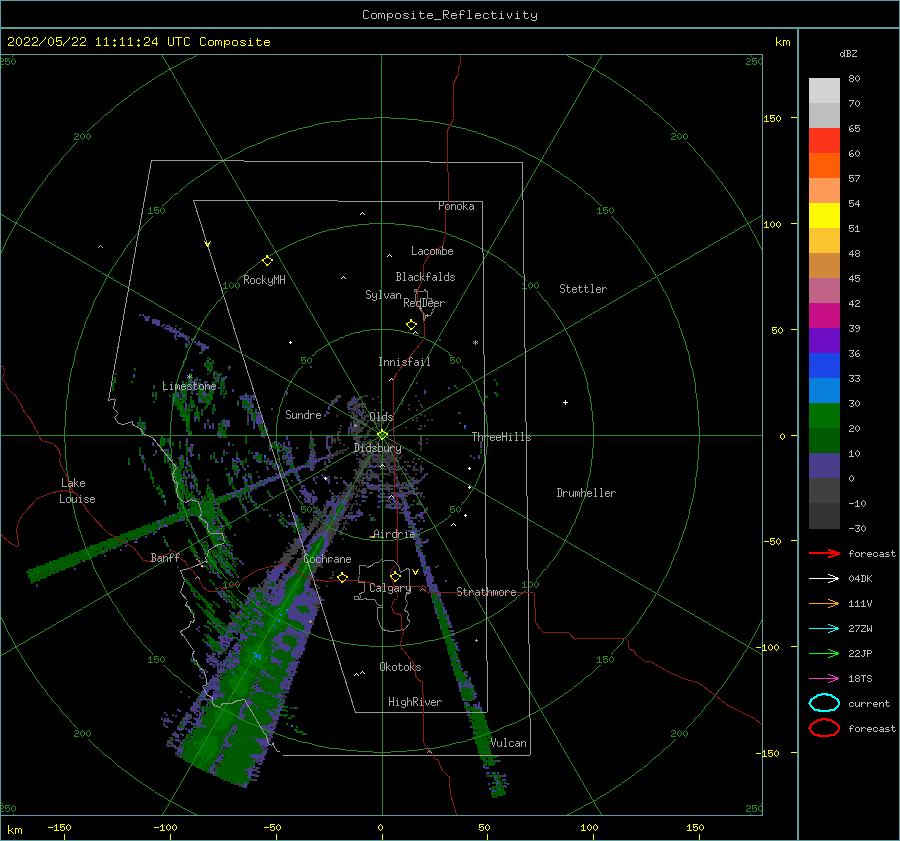The height and width of the screenshot is (841, 900).
Task: Click the magenta 18TS arrow legend icon
Action: [824, 679]
